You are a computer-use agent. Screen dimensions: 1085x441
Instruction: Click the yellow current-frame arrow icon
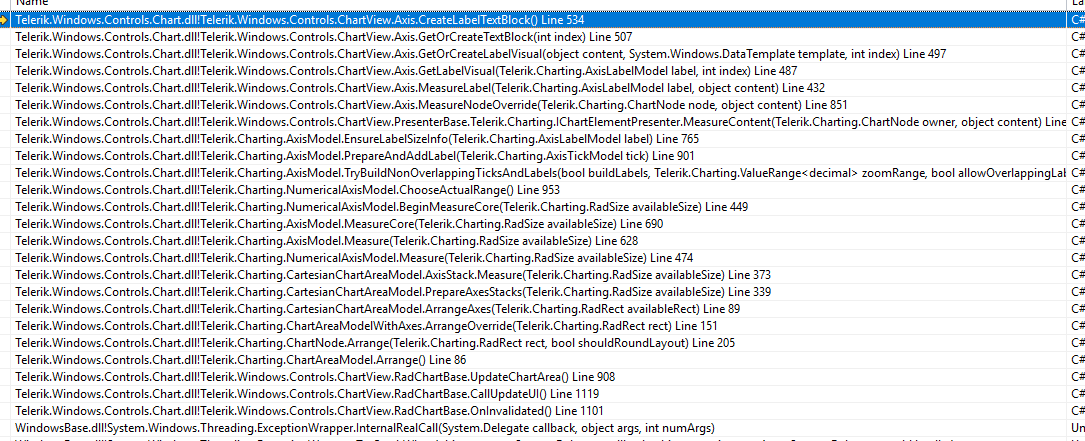coord(5,20)
